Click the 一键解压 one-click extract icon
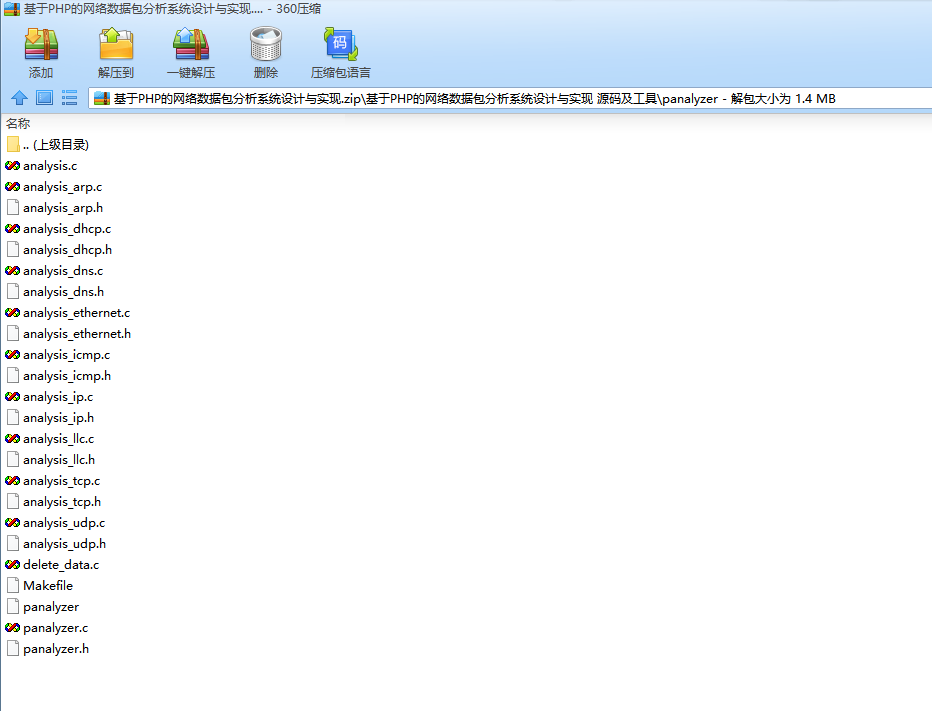The height and width of the screenshot is (711, 932). pyautogui.click(x=191, y=45)
